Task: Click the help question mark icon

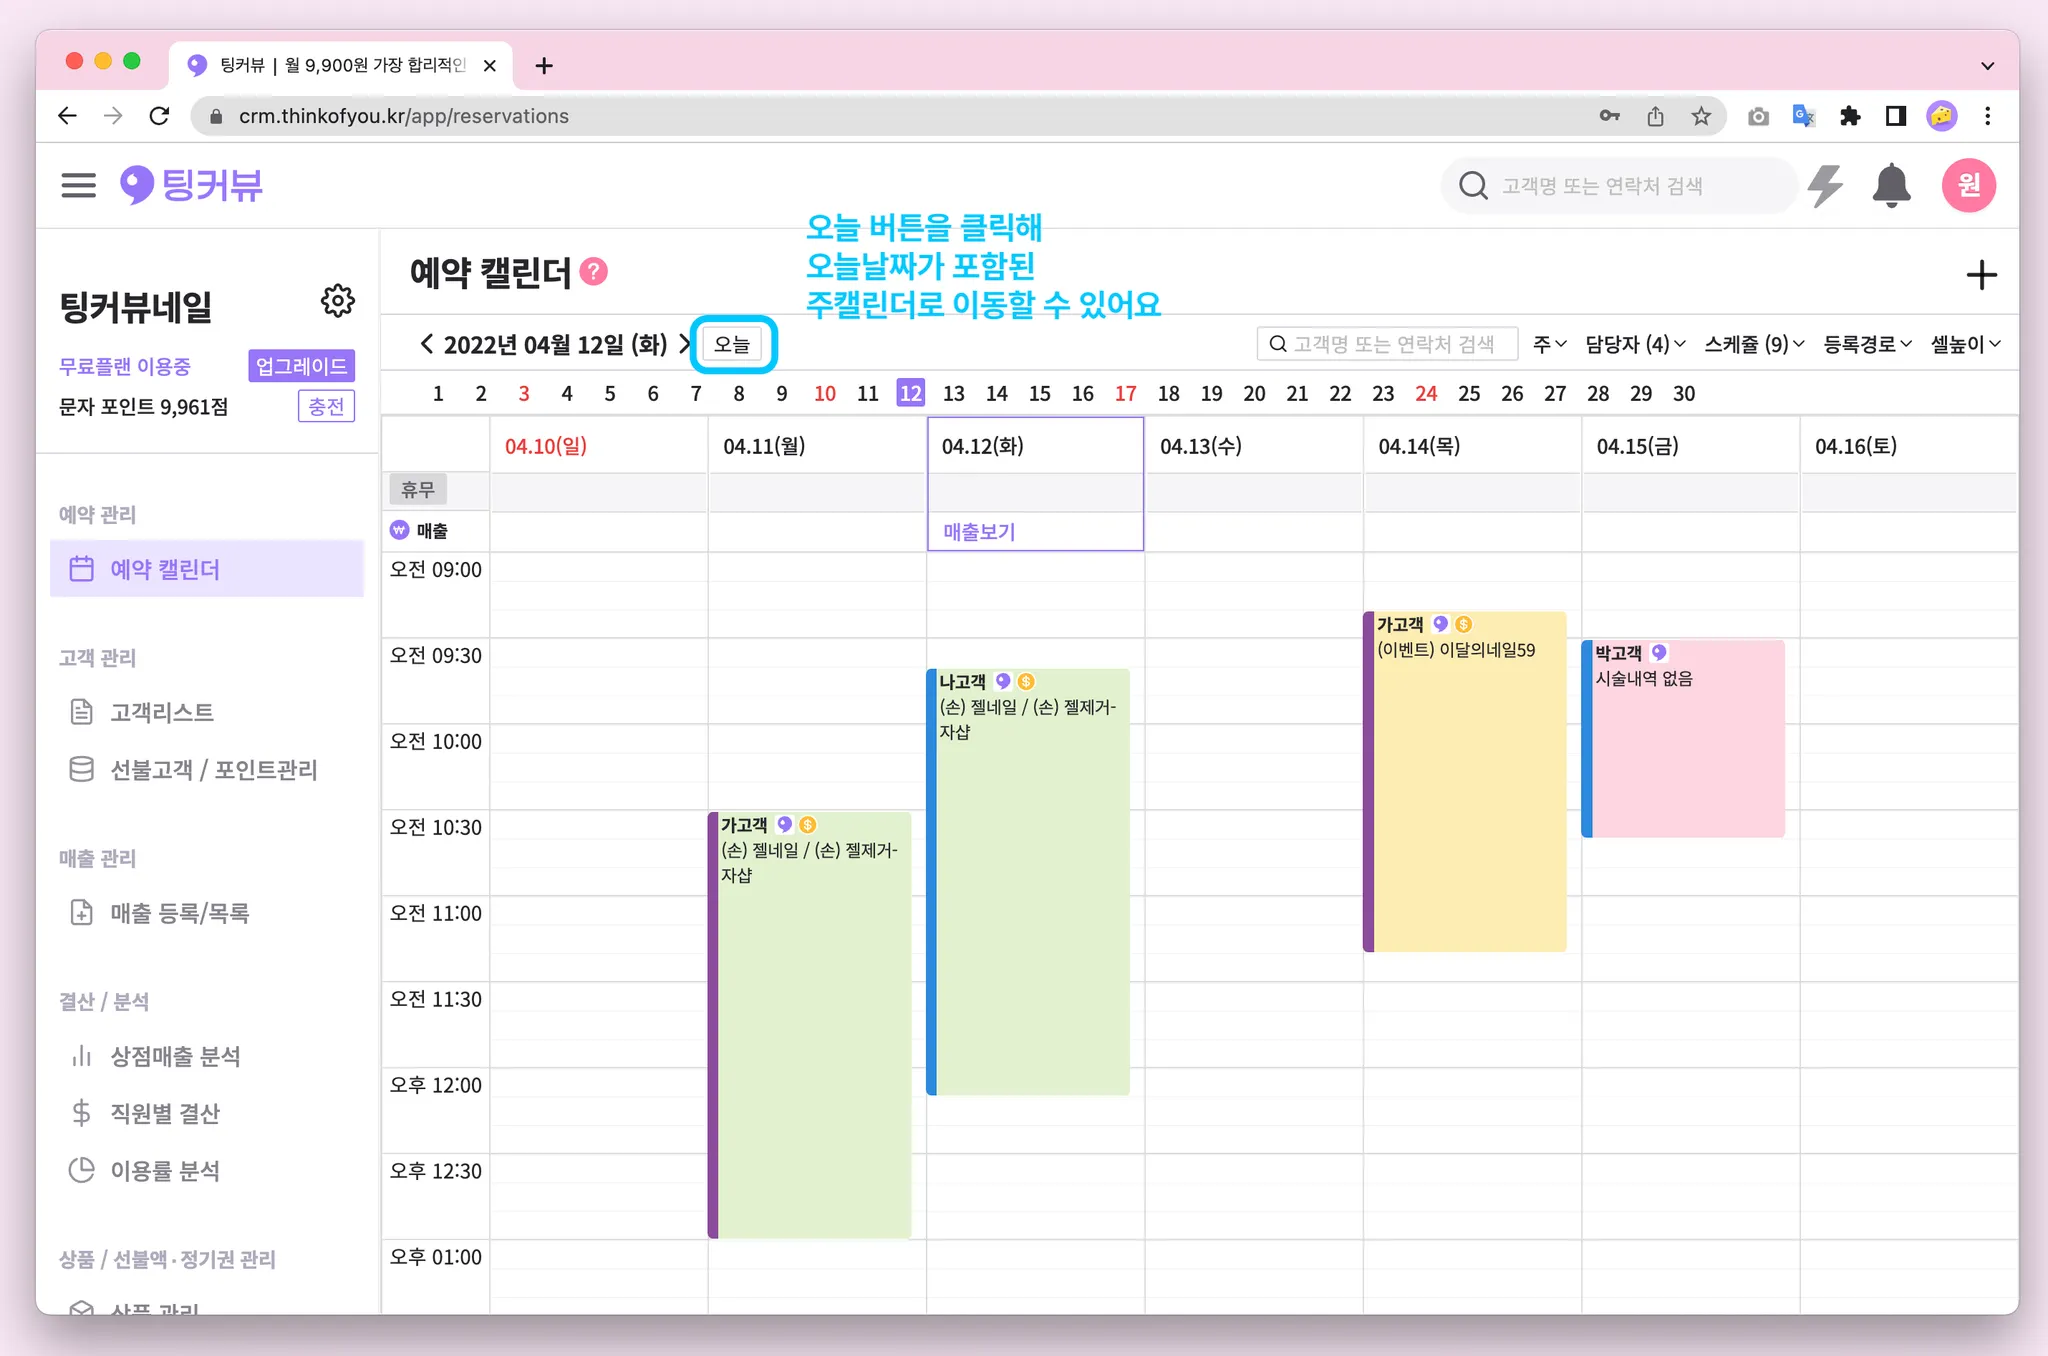Action: (594, 272)
